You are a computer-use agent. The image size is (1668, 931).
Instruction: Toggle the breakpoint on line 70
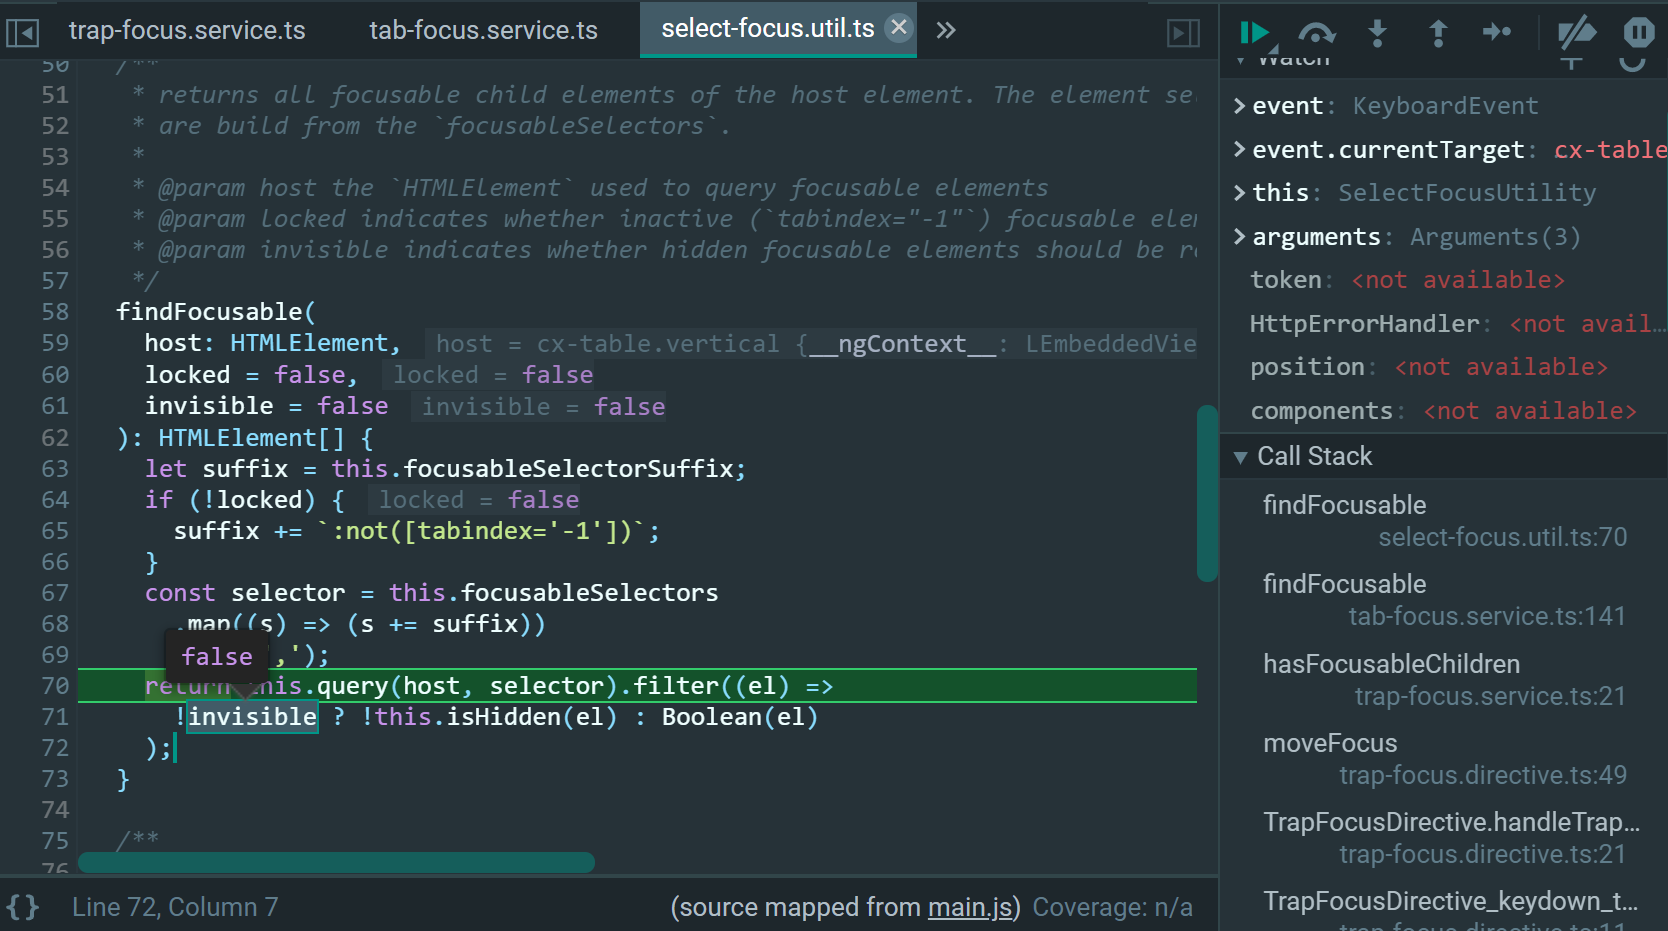click(x=57, y=686)
